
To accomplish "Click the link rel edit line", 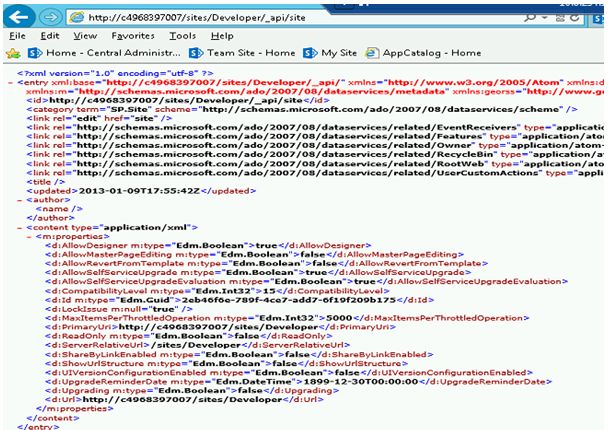I will pyautogui.click(x=99, y=119).
